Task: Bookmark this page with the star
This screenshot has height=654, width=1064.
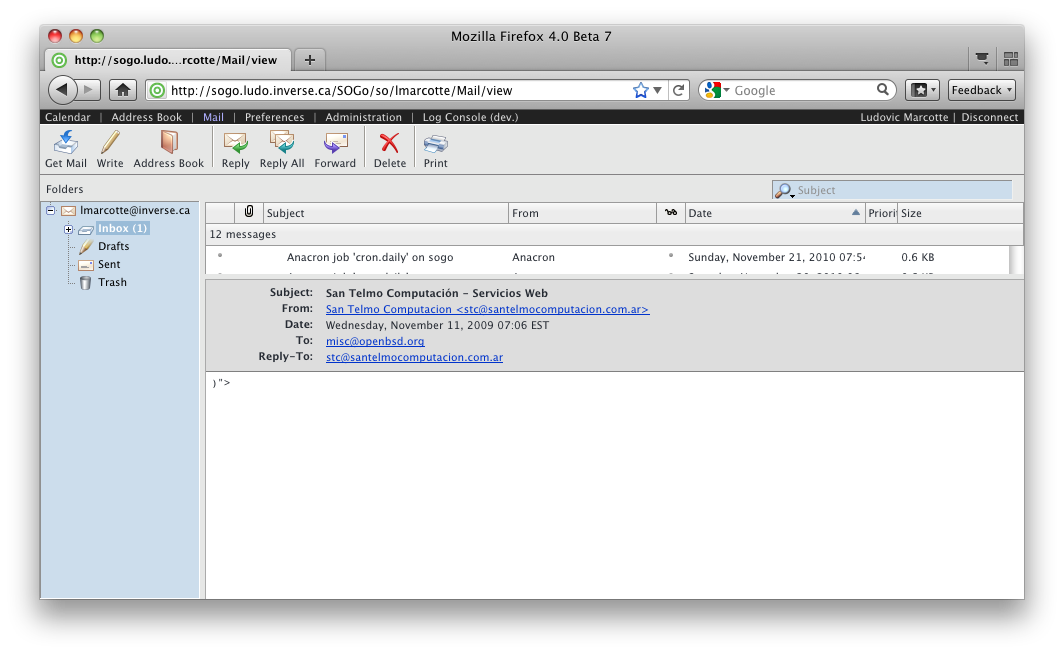Action: click(641, 90)
